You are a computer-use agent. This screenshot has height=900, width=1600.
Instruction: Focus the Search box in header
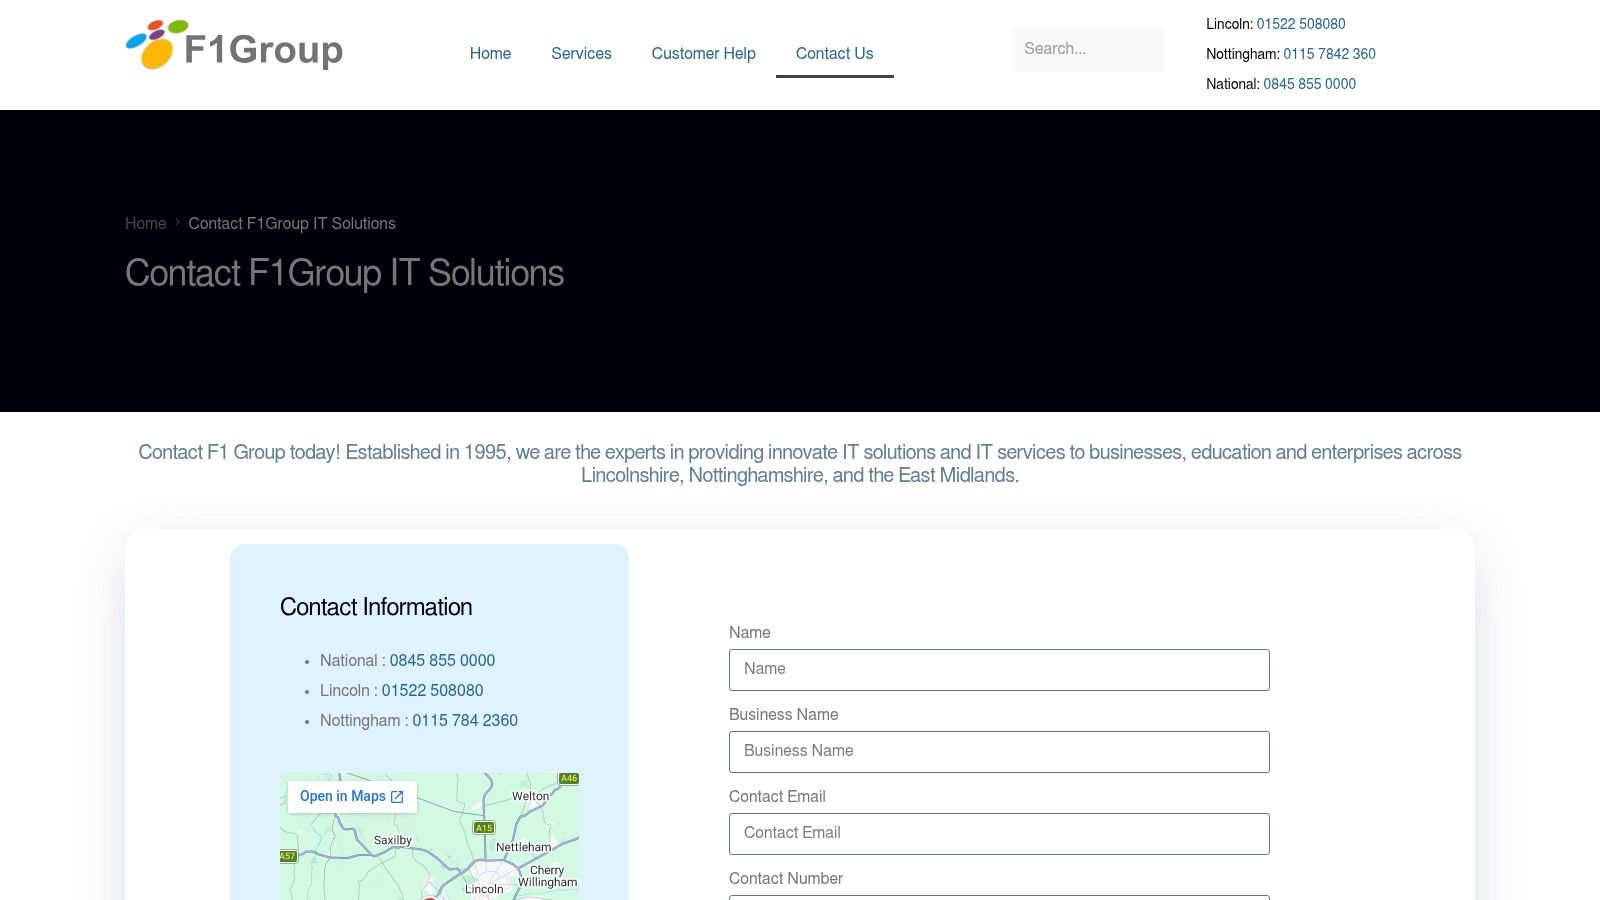(x=1088, y=49)
